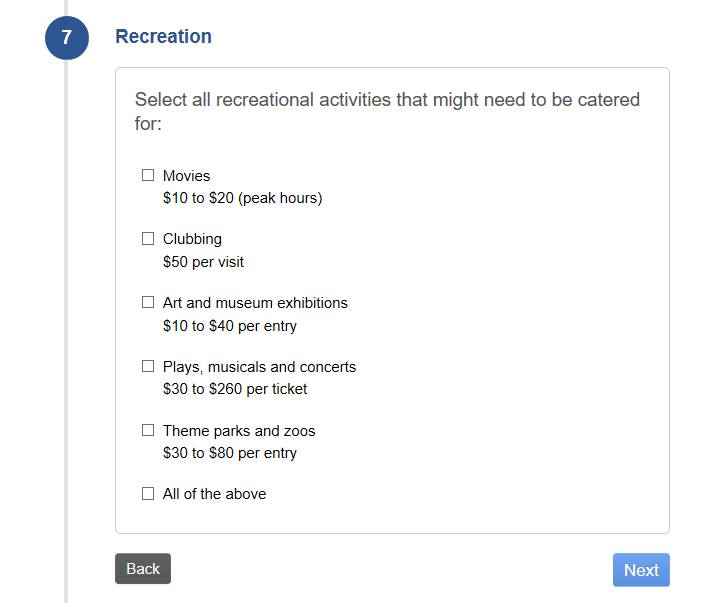Click the Clubbing label text
706x603 pixels.
(x=192, y=239)
